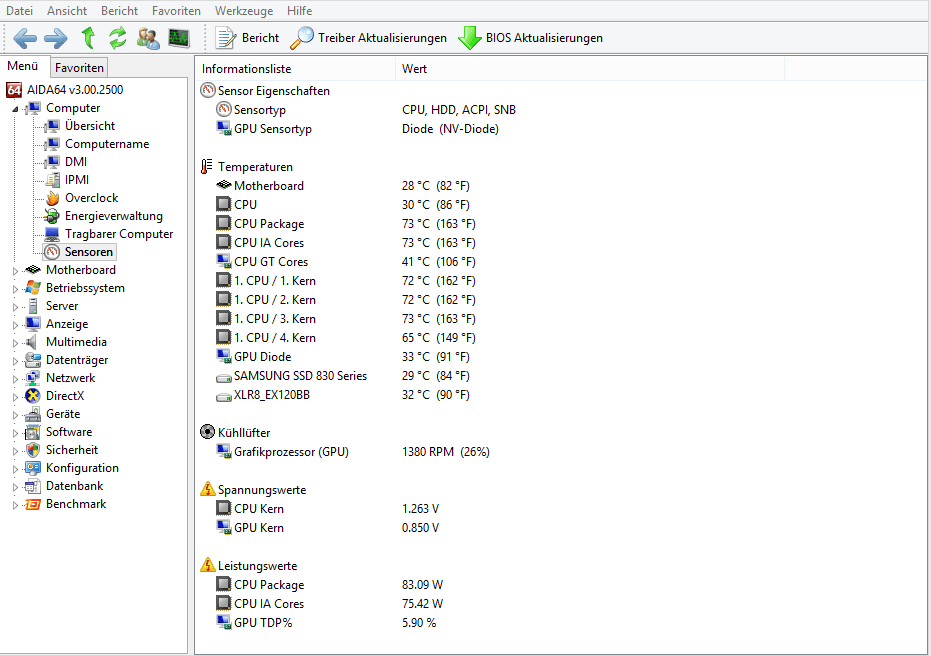Screen dimensions: 931x656
Task: Select the CPU Package temperature row
Action: pyautogui.click(x=347, y=224)
